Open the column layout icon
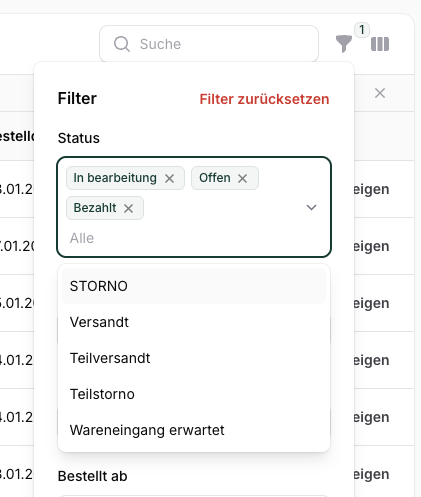This screenshot has height=497, width=421. [380, 44]
